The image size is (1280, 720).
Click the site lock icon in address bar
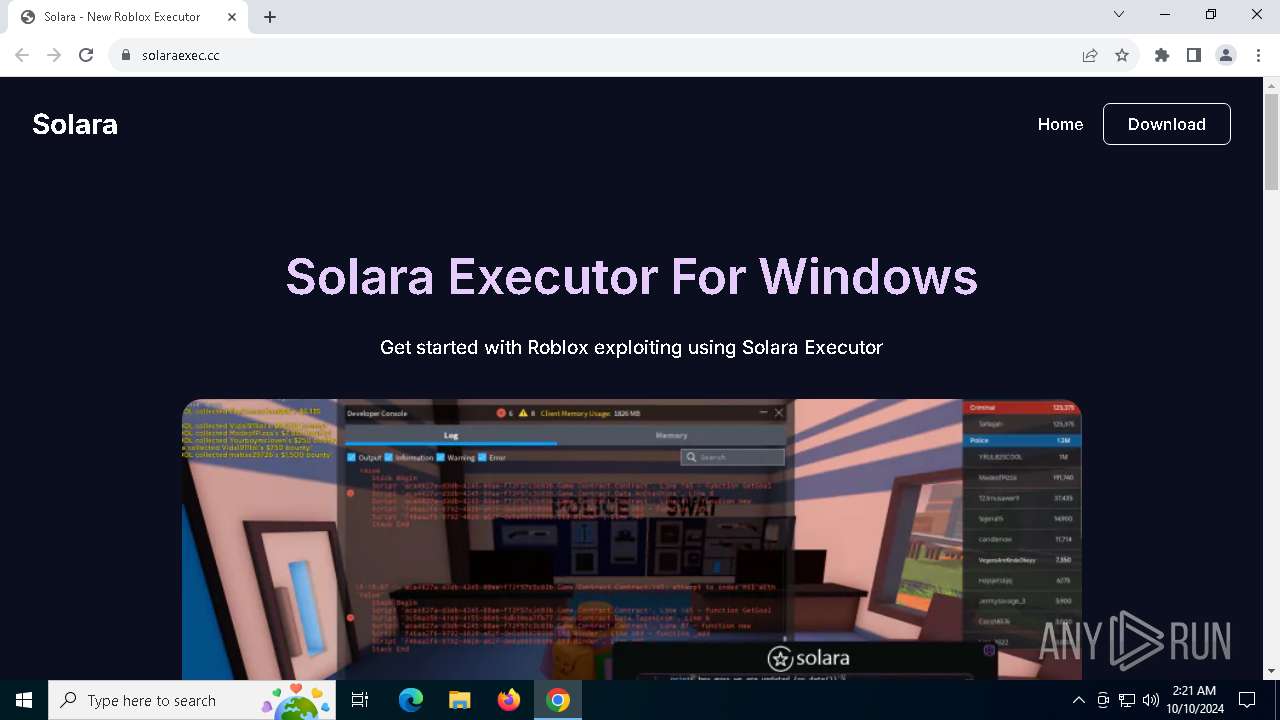click(x=126, y=55)
